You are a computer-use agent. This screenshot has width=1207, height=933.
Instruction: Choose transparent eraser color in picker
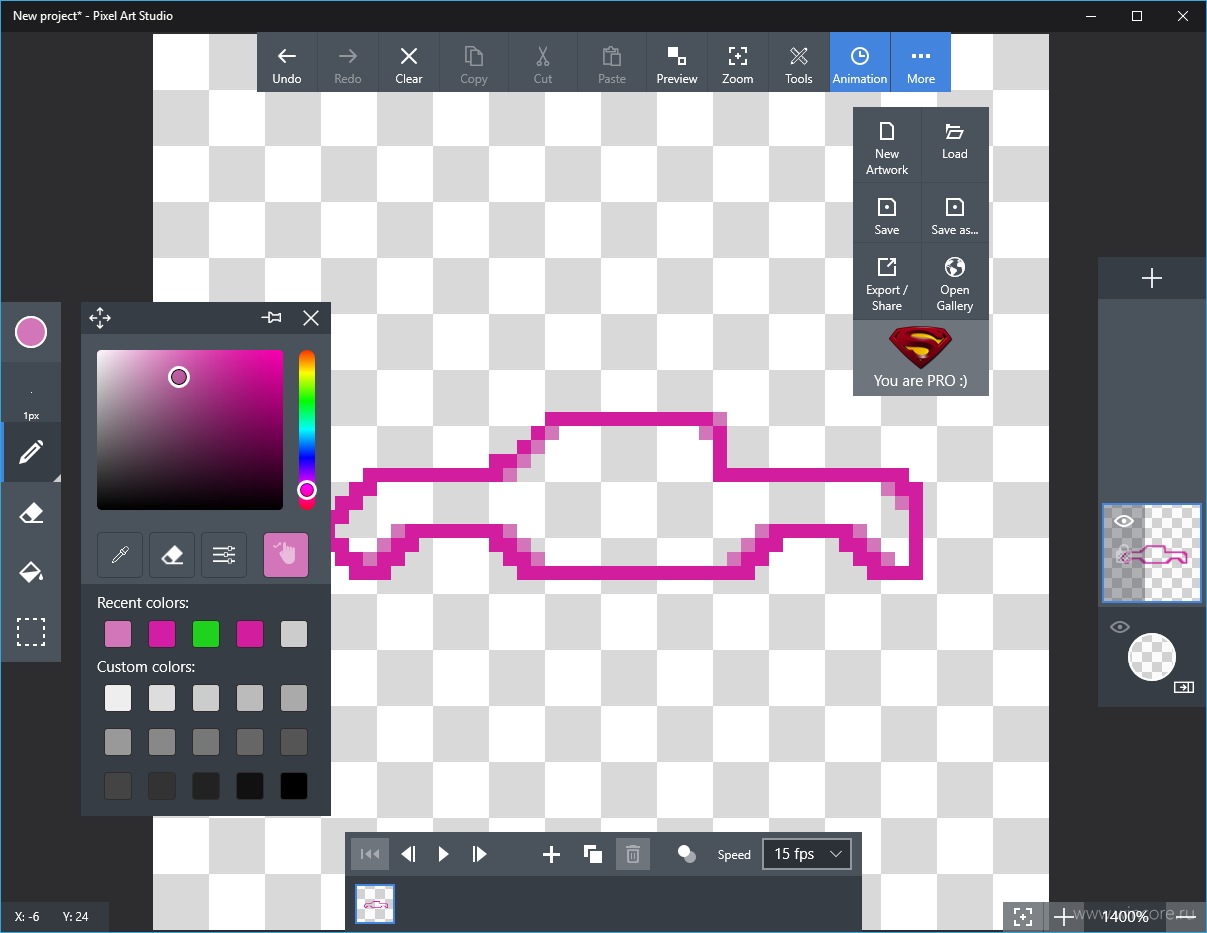click(x=172, y=555)
